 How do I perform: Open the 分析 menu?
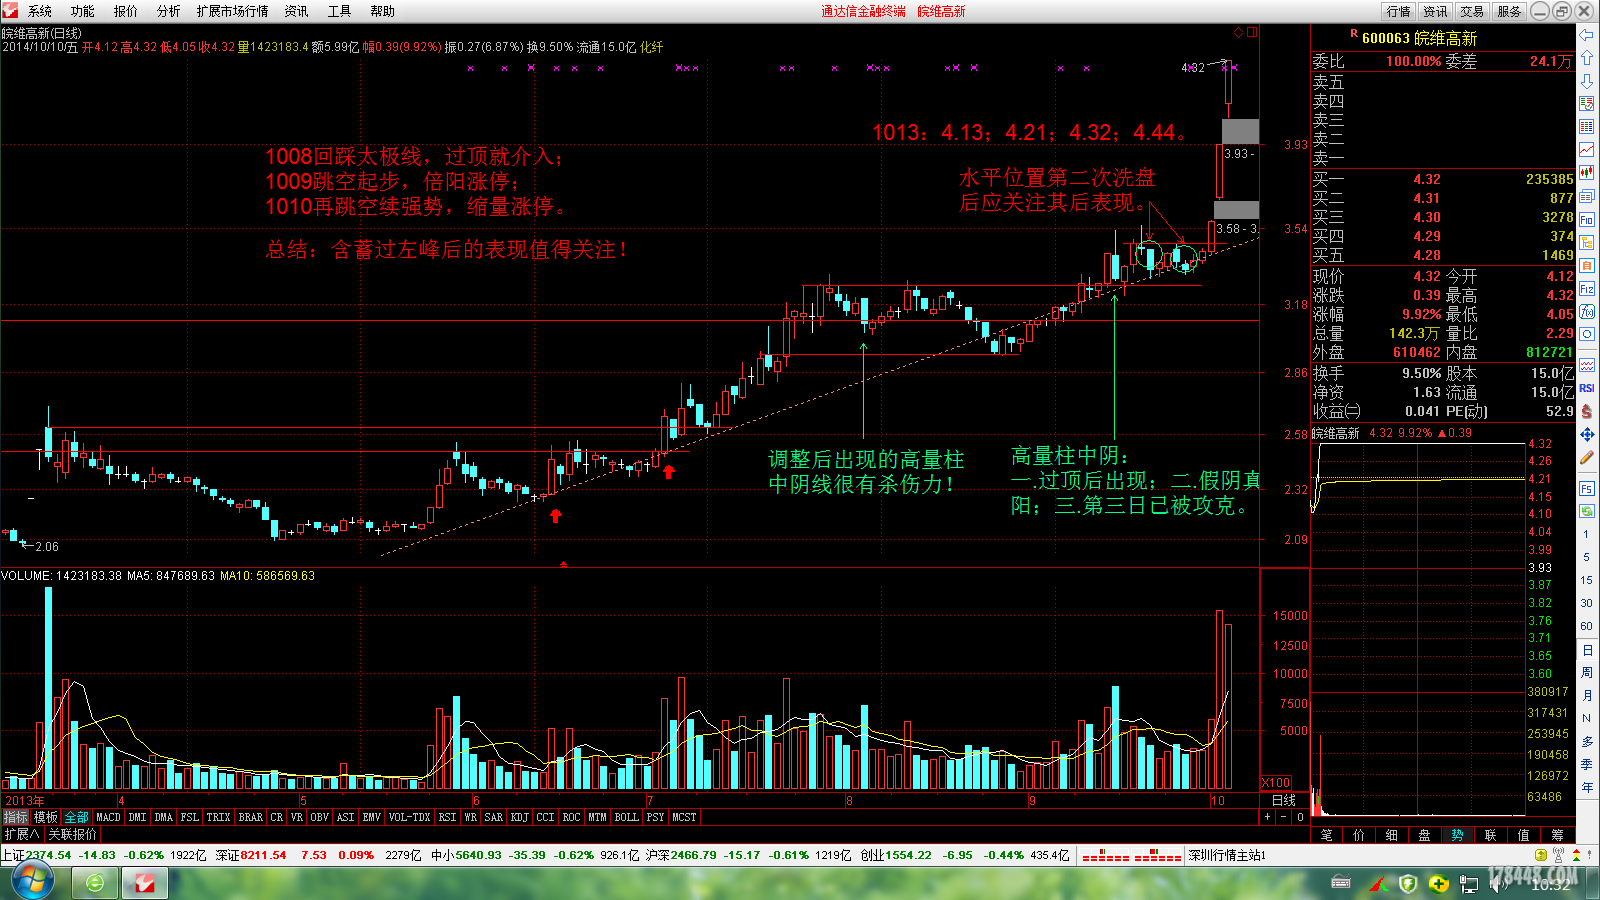click(x=168, y=11)
